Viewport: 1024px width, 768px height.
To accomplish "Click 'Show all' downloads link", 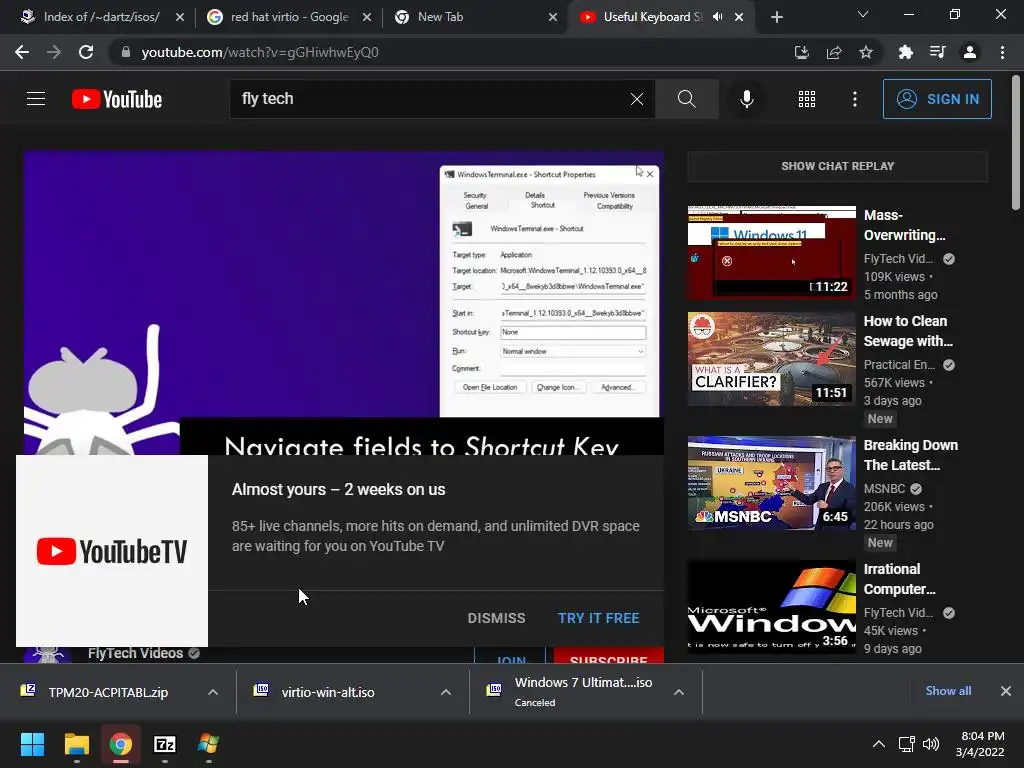I will point(948,691).
